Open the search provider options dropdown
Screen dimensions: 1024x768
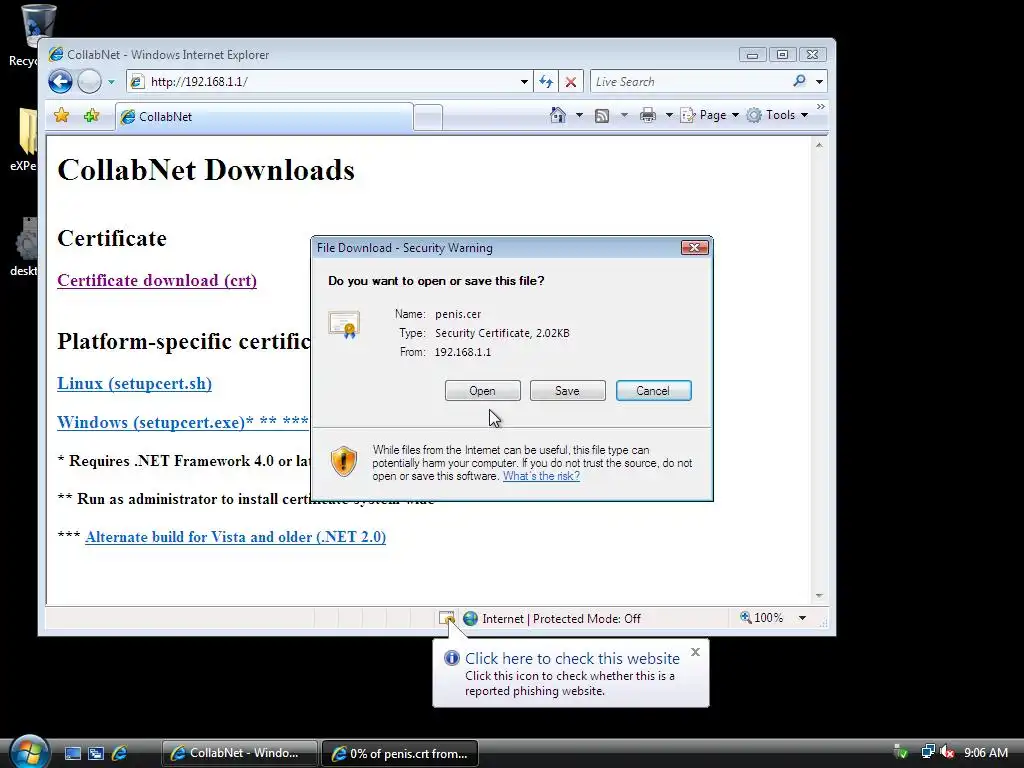point(819,82)
